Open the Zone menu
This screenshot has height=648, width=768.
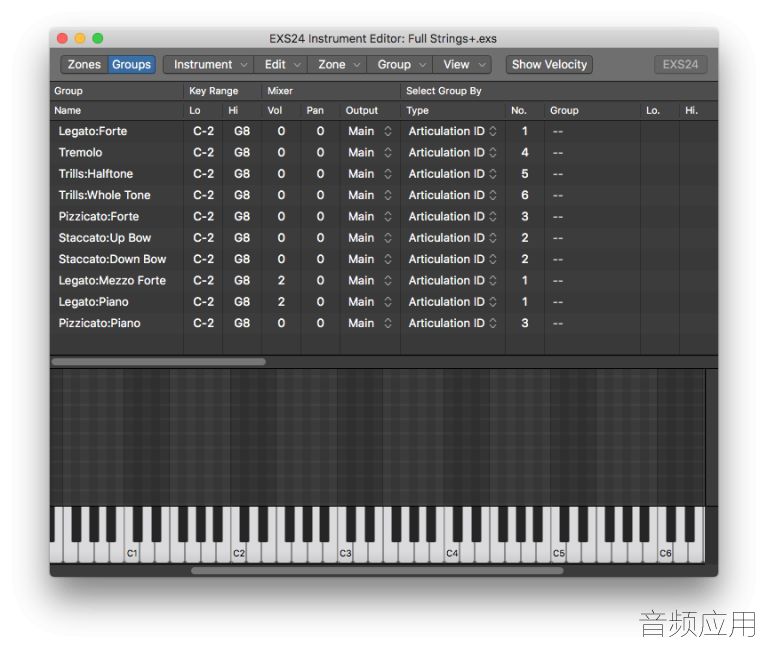pos(337,65)
